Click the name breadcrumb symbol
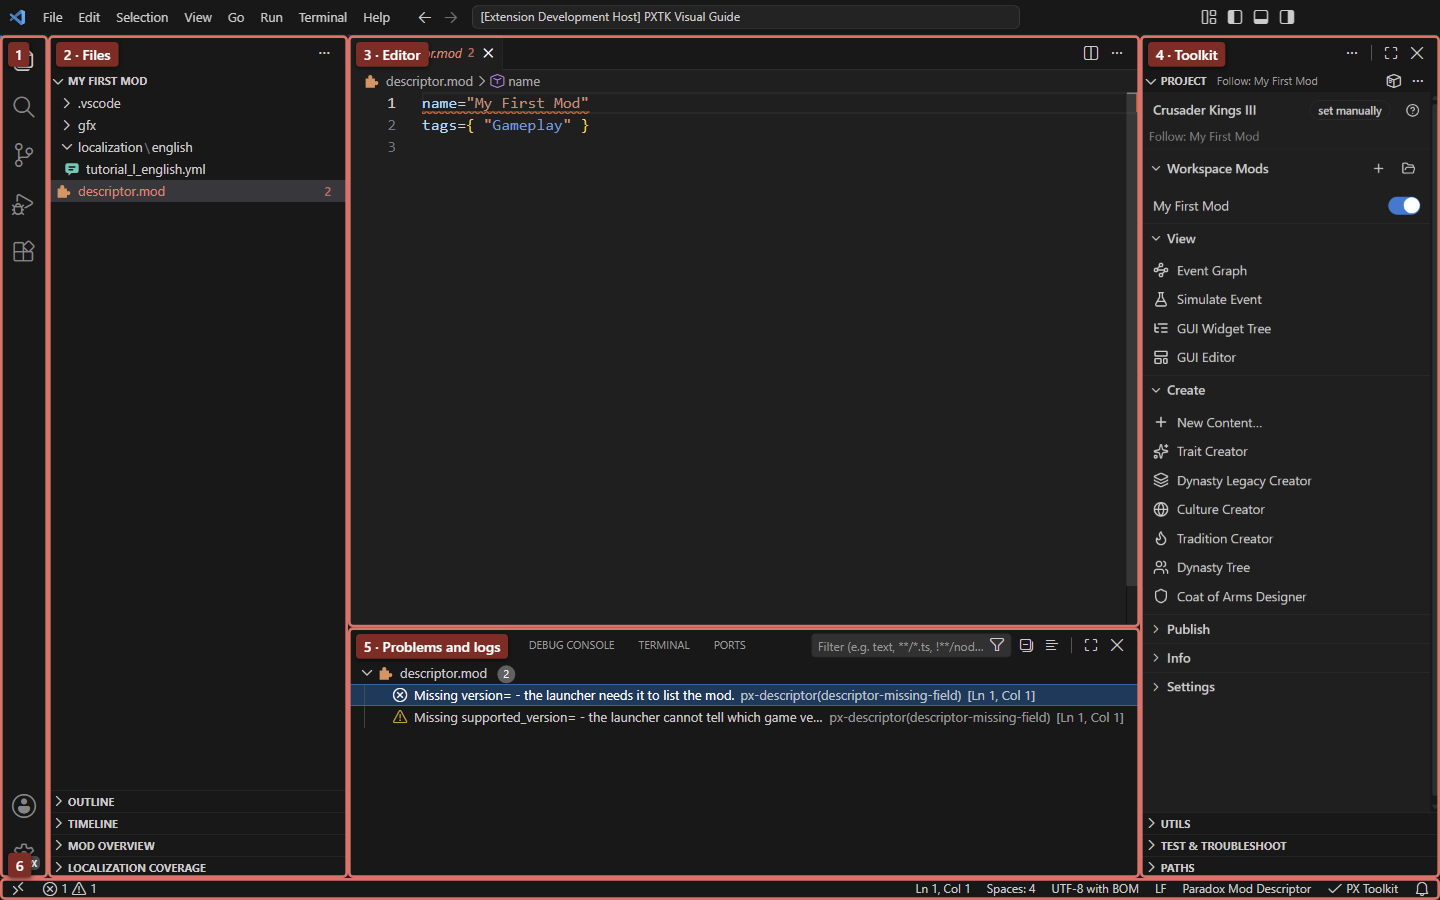1440x900 pixels. point(515,81)
